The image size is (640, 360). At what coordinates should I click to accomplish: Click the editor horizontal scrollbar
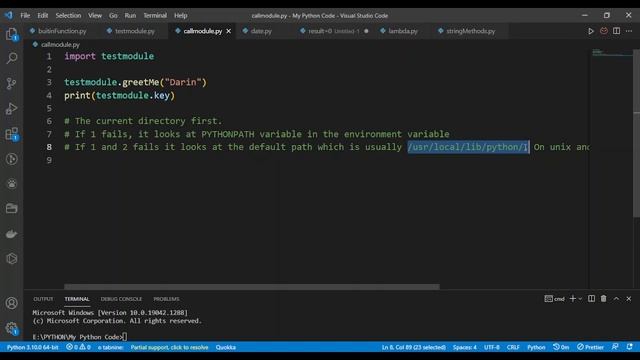point(252,287)
